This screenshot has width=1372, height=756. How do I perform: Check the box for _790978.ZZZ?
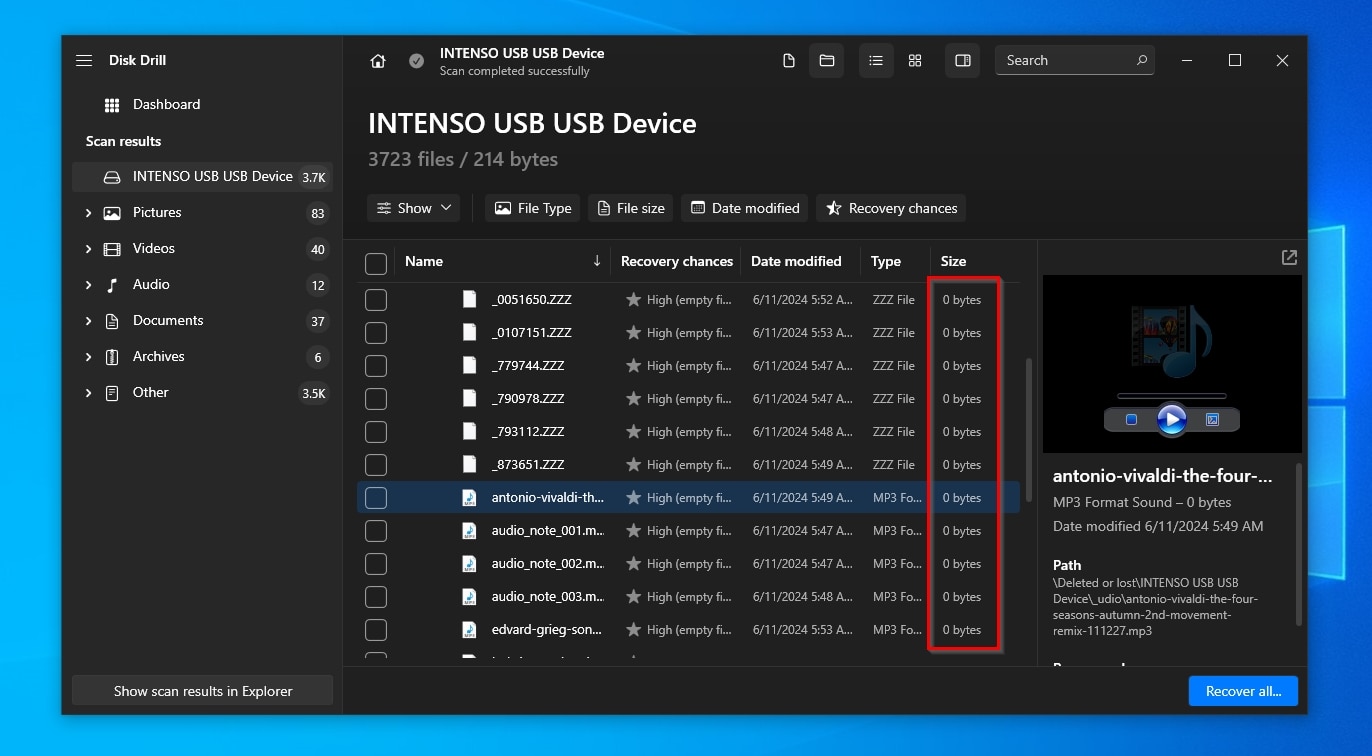(376, 399)
